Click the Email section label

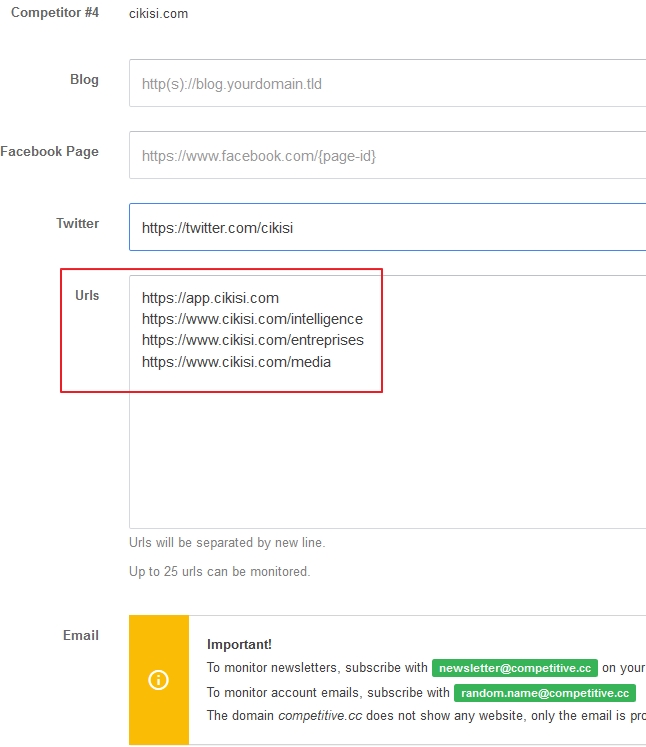[x=81, y=635]
